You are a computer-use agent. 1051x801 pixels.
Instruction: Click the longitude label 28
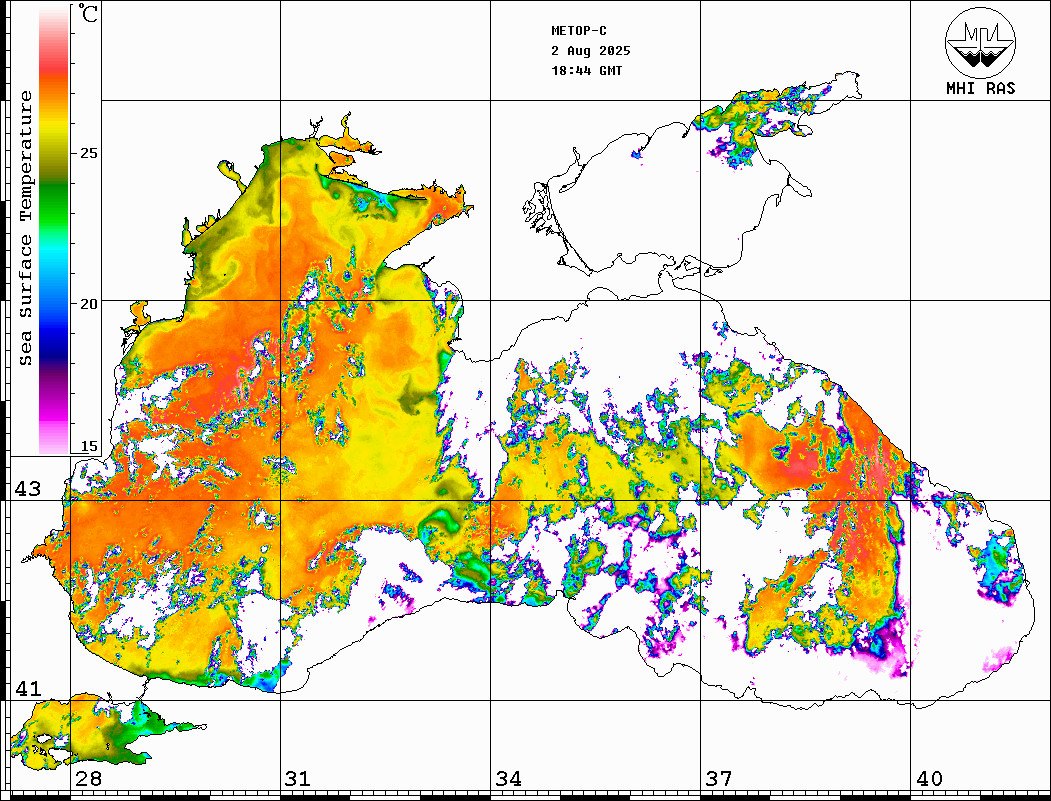point(88,778)
